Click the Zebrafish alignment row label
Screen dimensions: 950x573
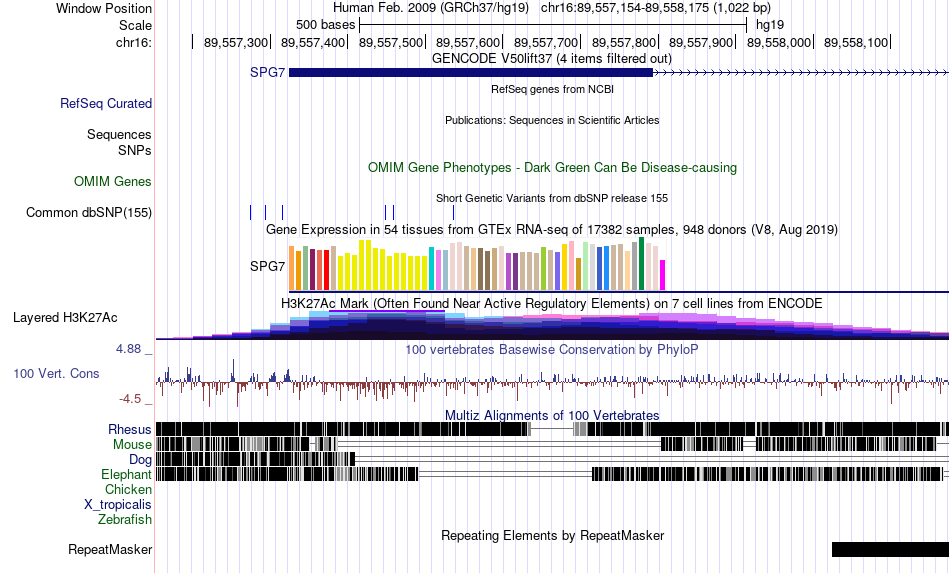point(125,520)
